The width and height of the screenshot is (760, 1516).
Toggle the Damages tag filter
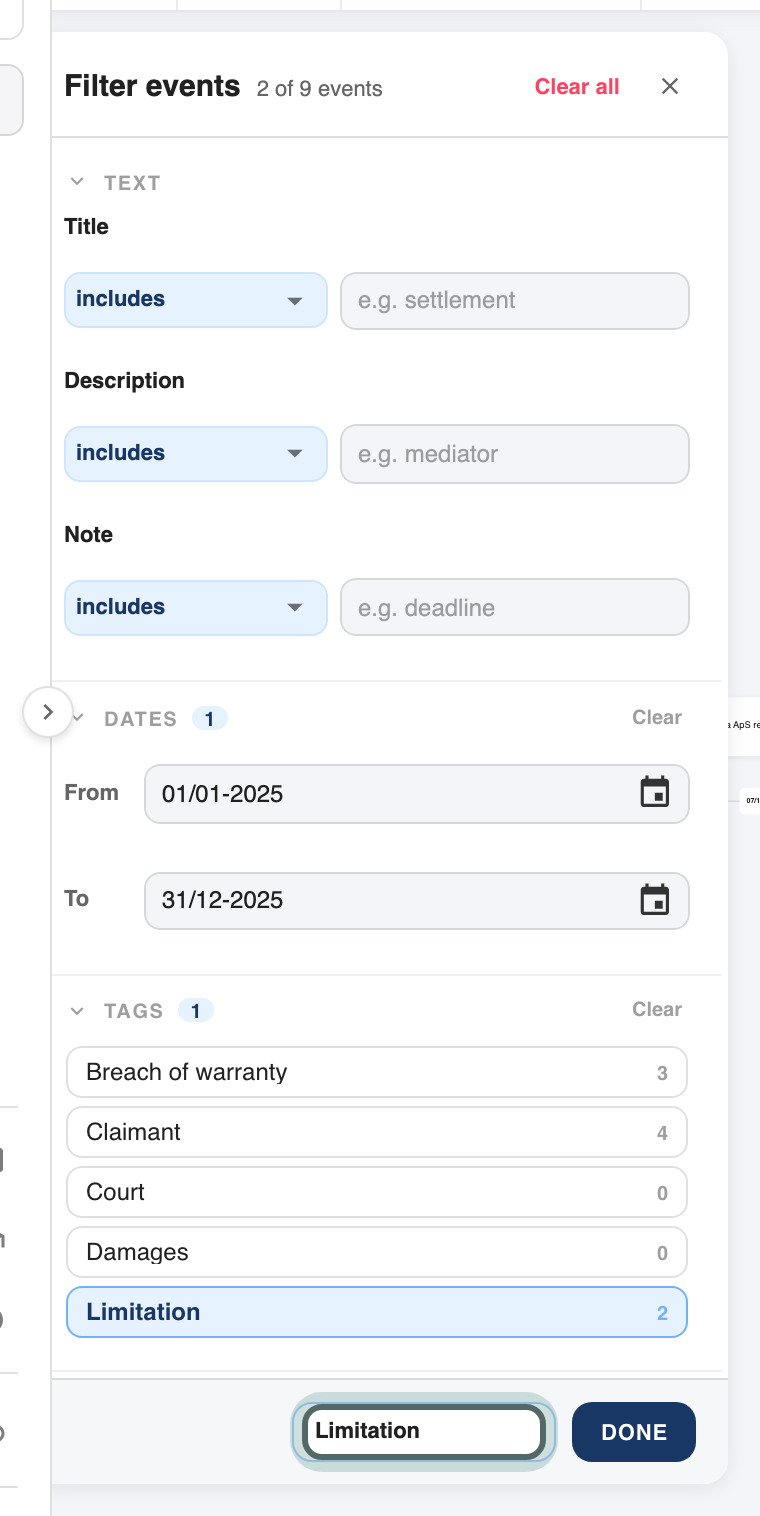pos(377,1252)
